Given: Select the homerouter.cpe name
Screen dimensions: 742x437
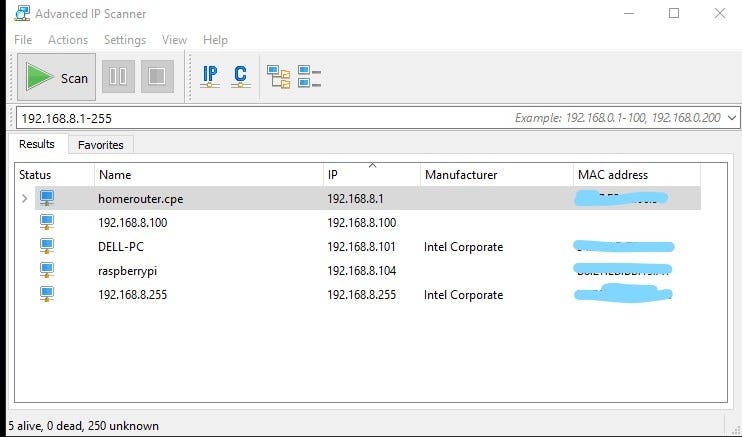Looking at the screenshot, I should pos(141,199).
